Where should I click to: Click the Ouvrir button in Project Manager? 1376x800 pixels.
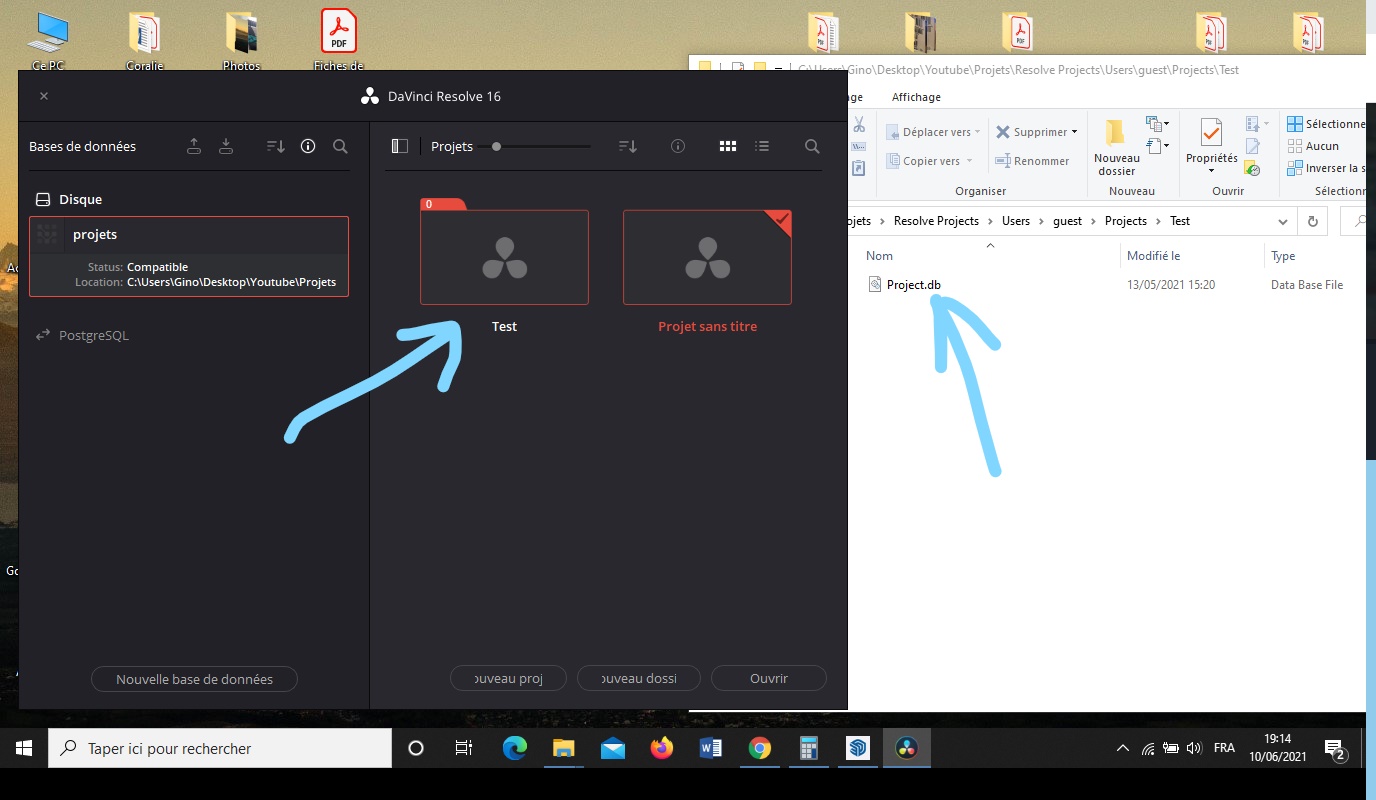(769, 678)
